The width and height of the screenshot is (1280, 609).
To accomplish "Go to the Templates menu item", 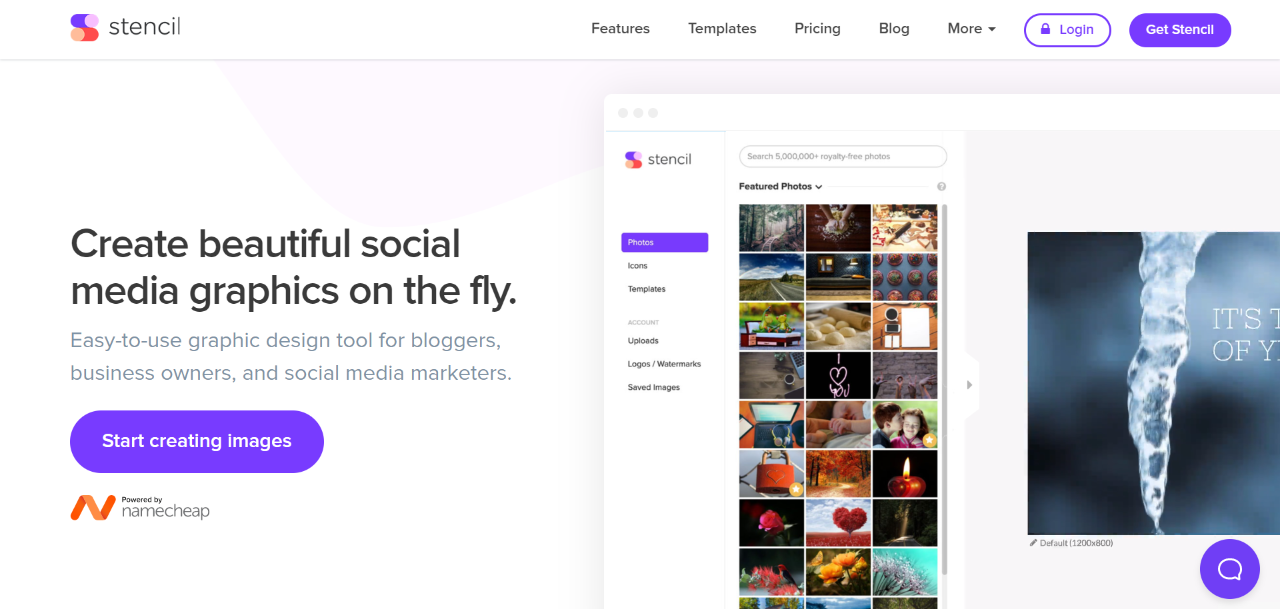I will (722, 29).
